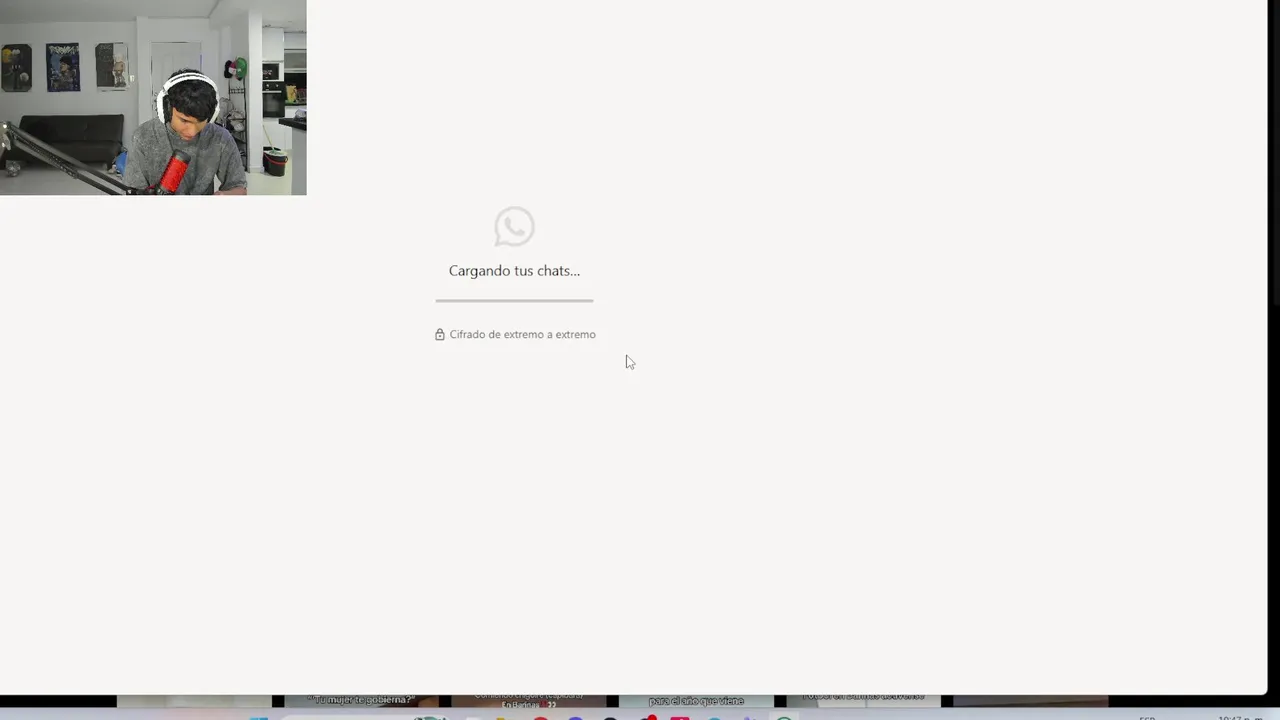The height and width of the screenshot is (720, 1280).
Task: Click the 'Cargando tus chats...' text
Action: pyautogui.click(x=514, y=271)
